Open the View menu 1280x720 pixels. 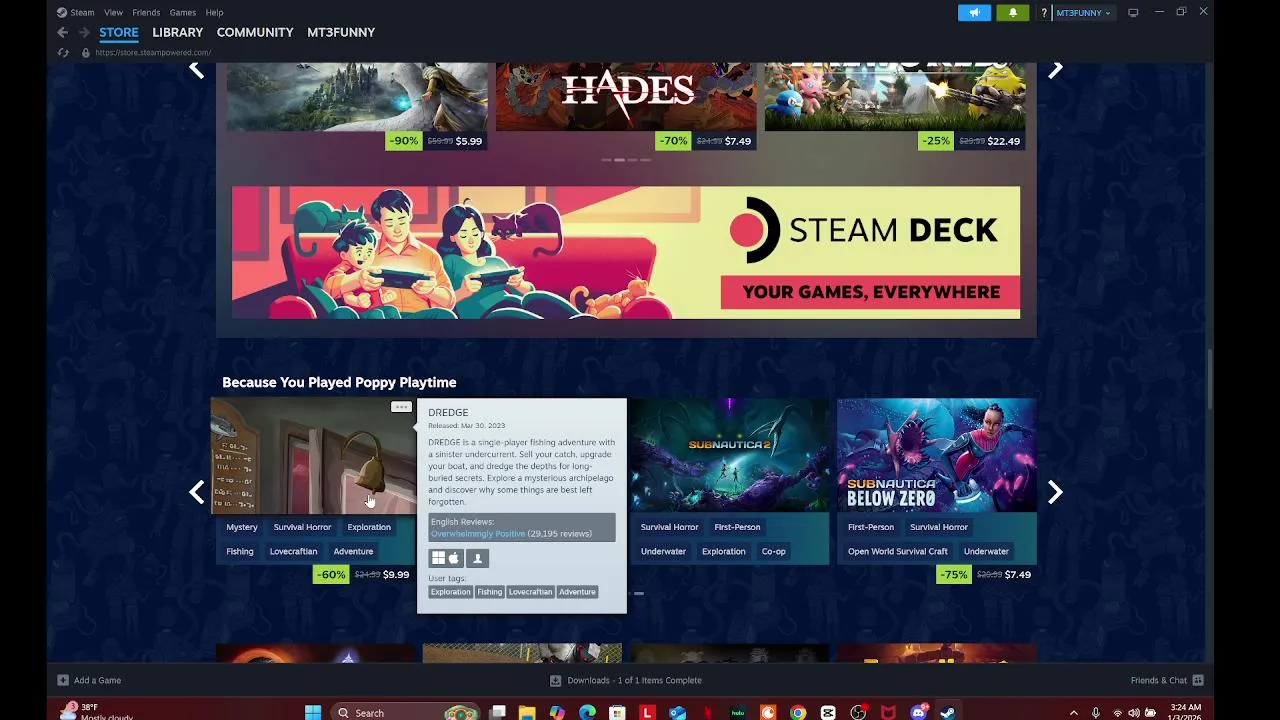[113, 12]
